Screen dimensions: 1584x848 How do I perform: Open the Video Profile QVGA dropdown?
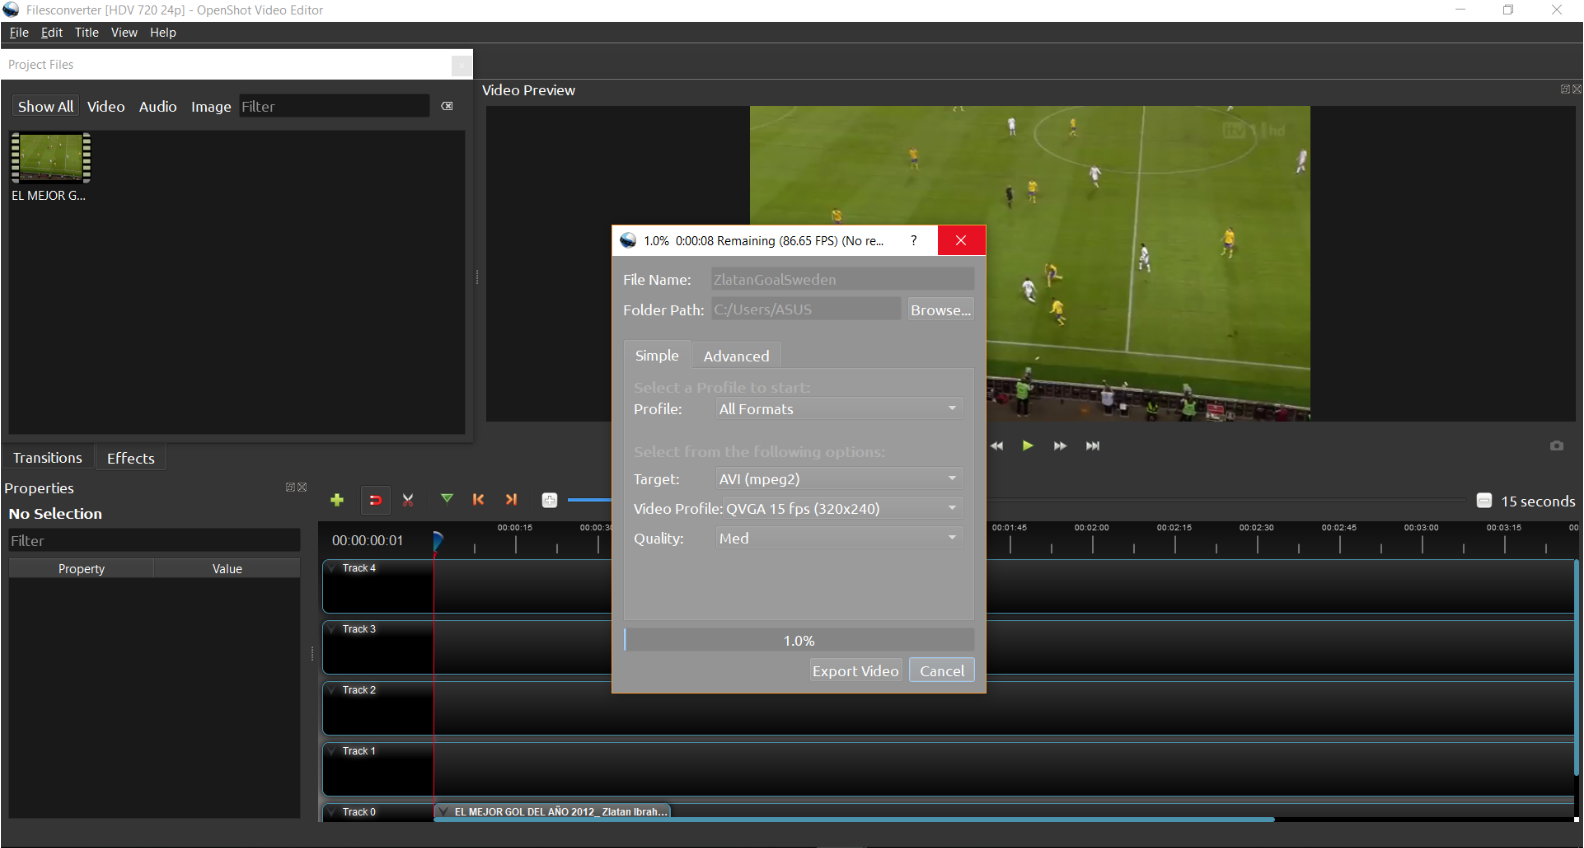(843, 508)
